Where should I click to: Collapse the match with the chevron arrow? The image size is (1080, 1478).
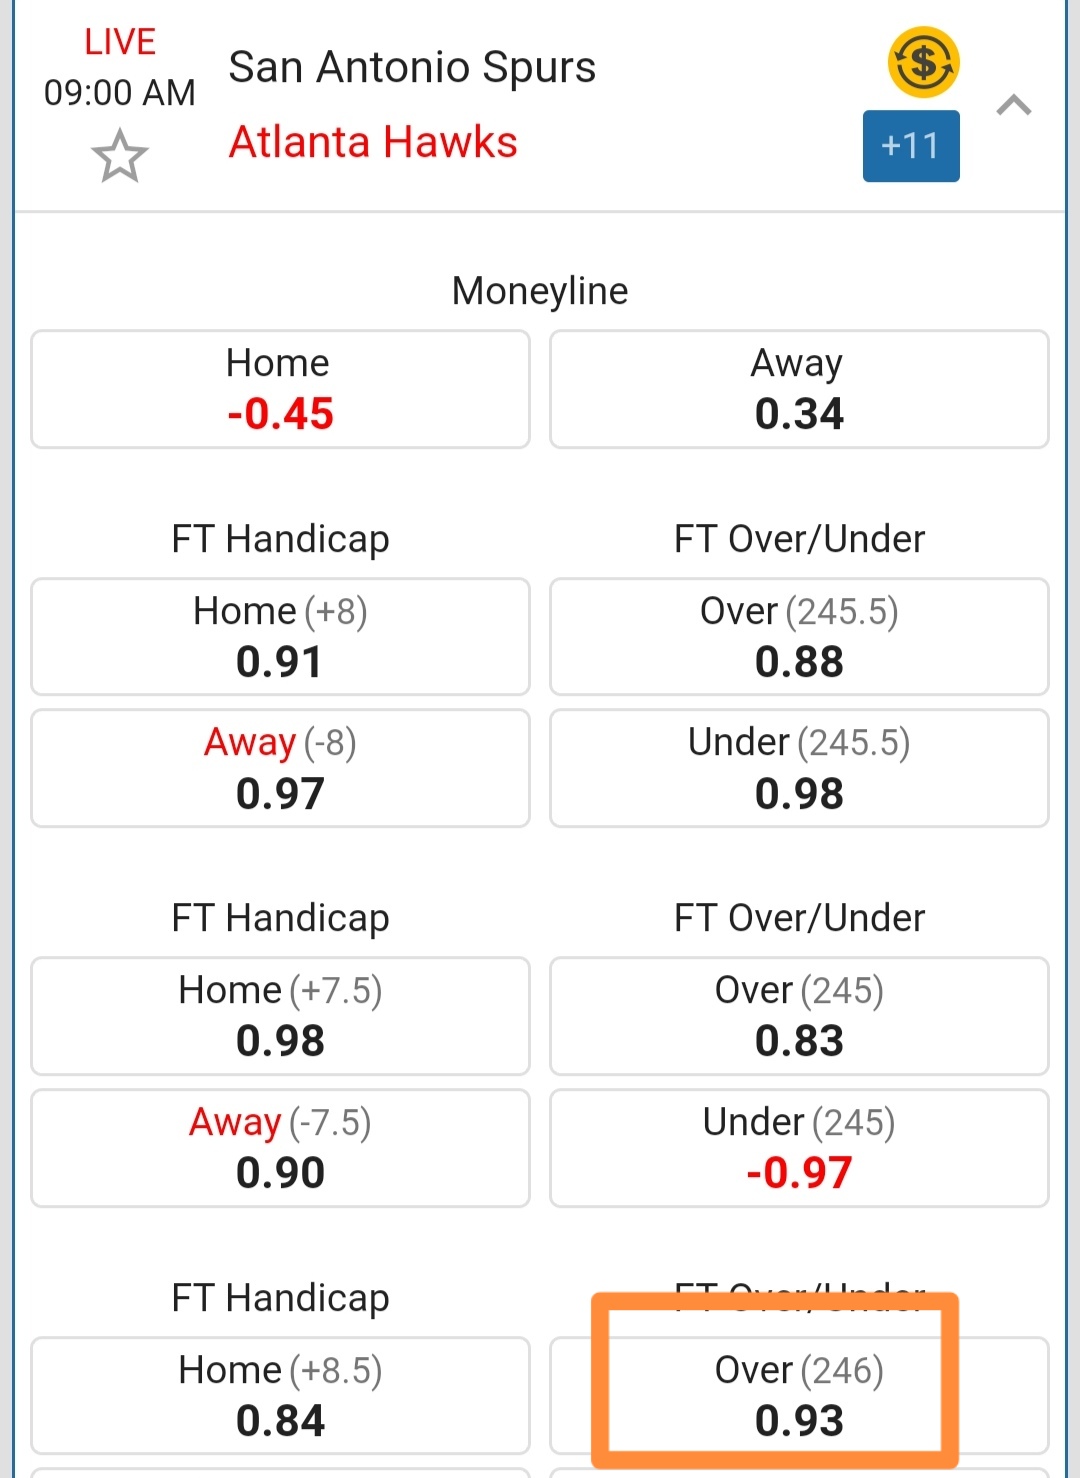coord(1013,105)
